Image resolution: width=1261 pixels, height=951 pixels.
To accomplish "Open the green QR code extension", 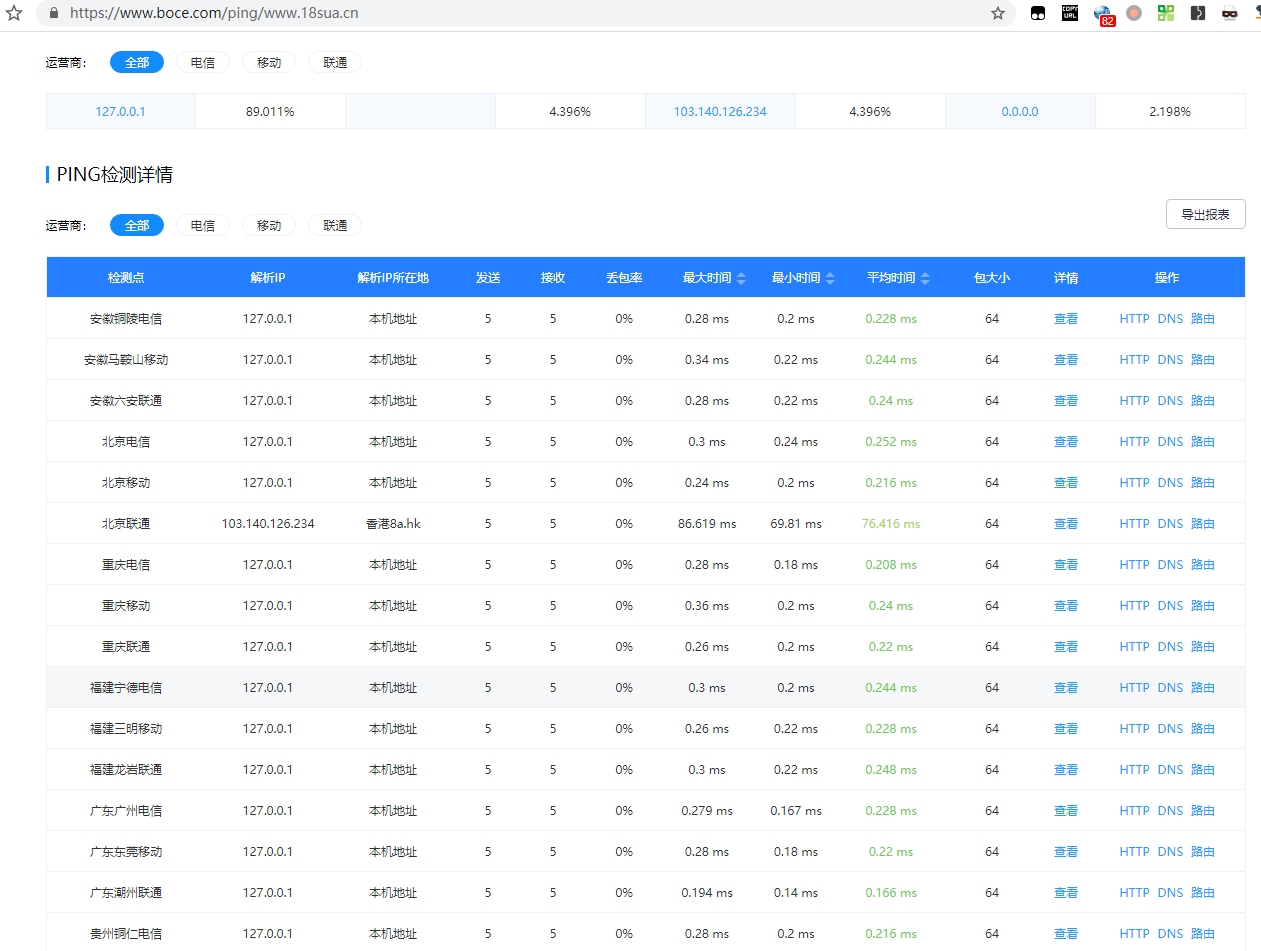I will pyautogui.click(x=1165, y=13).
